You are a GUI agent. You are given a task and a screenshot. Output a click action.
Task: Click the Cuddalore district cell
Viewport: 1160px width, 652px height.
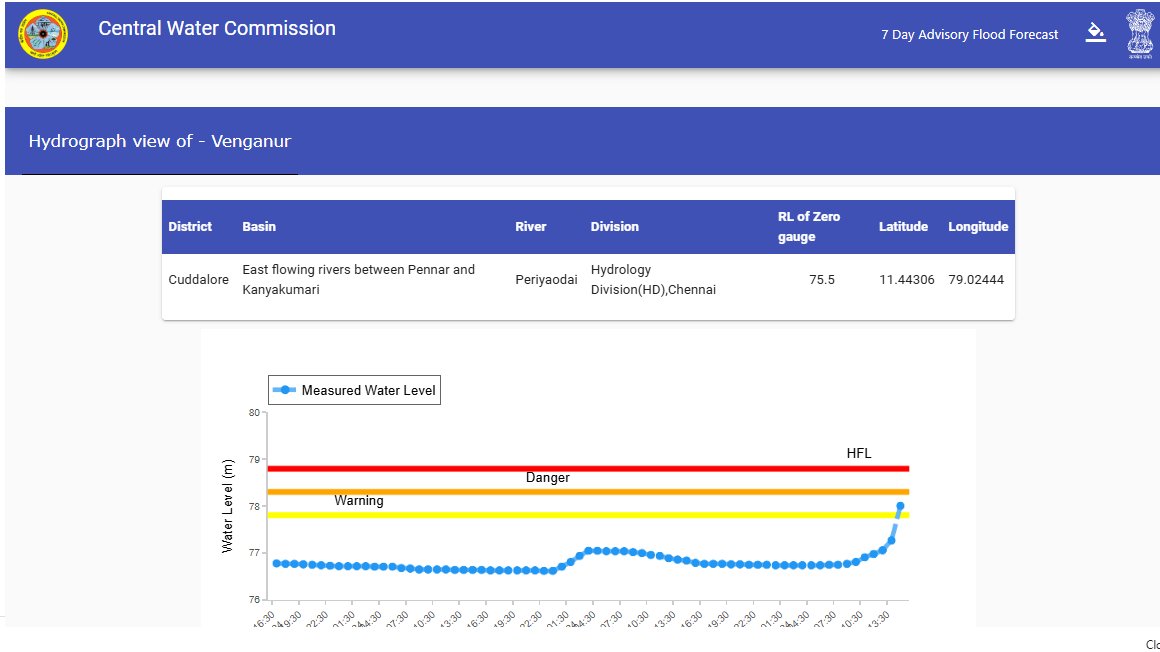(x=198, y=280)
